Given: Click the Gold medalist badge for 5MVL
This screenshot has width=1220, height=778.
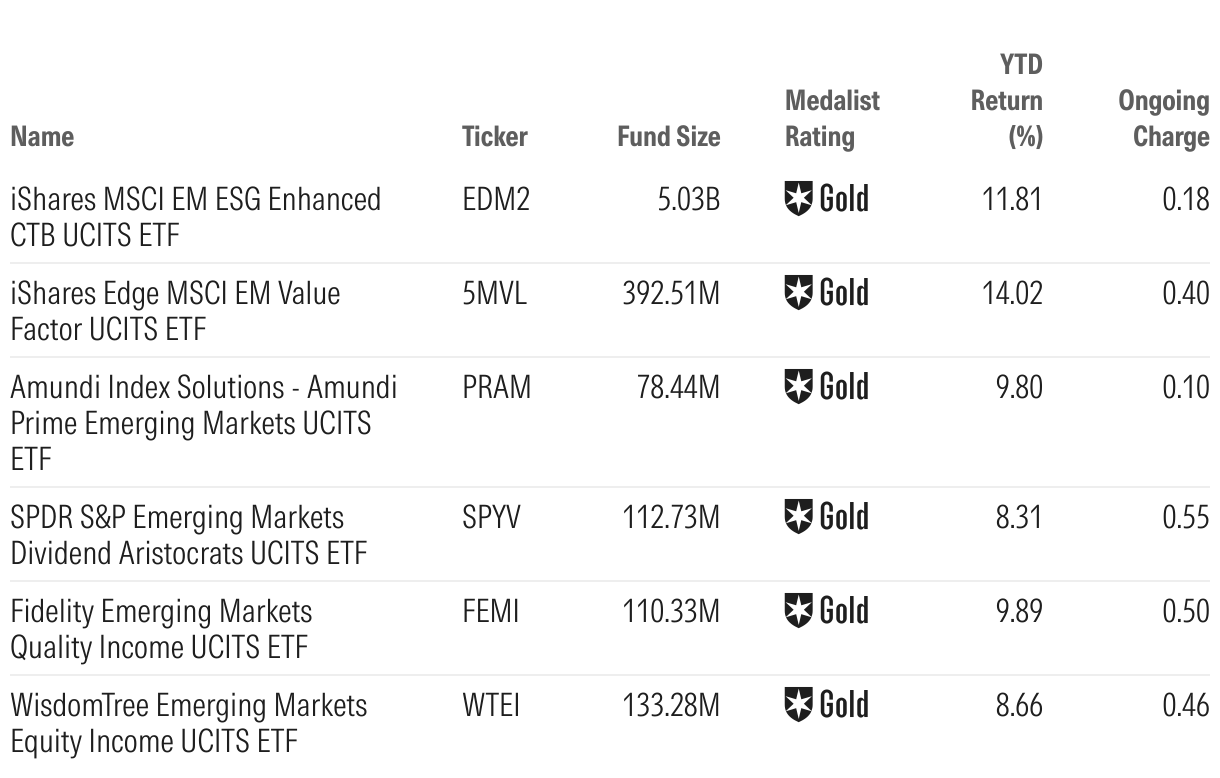Looking at the screenshot, I should (826, 293).
